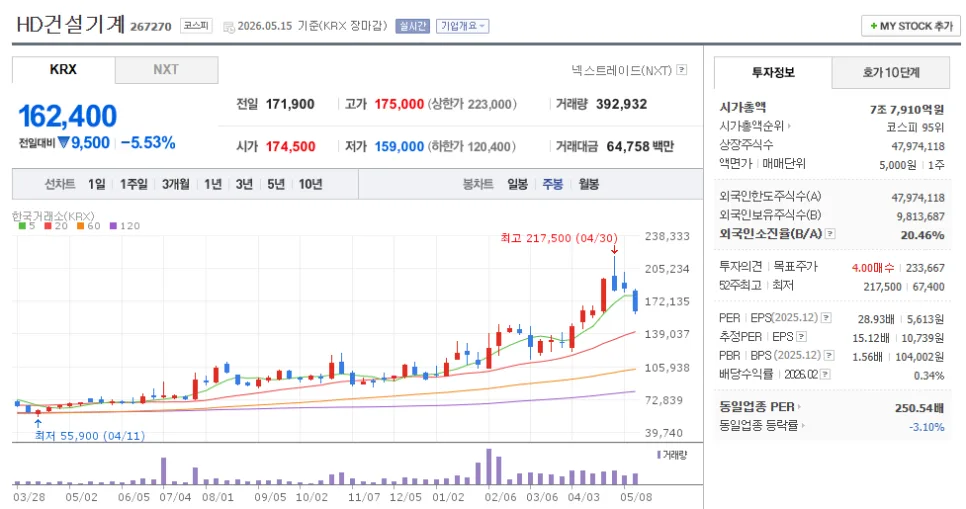
Task: Click the 동일업종 PER value 250.54배
Action: pyautogui.click(x=919, y=408)
